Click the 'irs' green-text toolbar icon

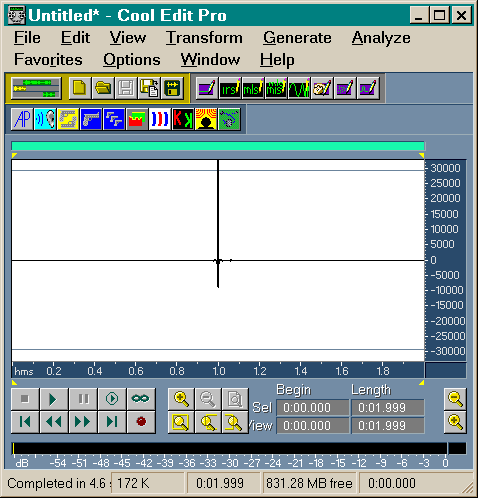click(x=230, y=88)
